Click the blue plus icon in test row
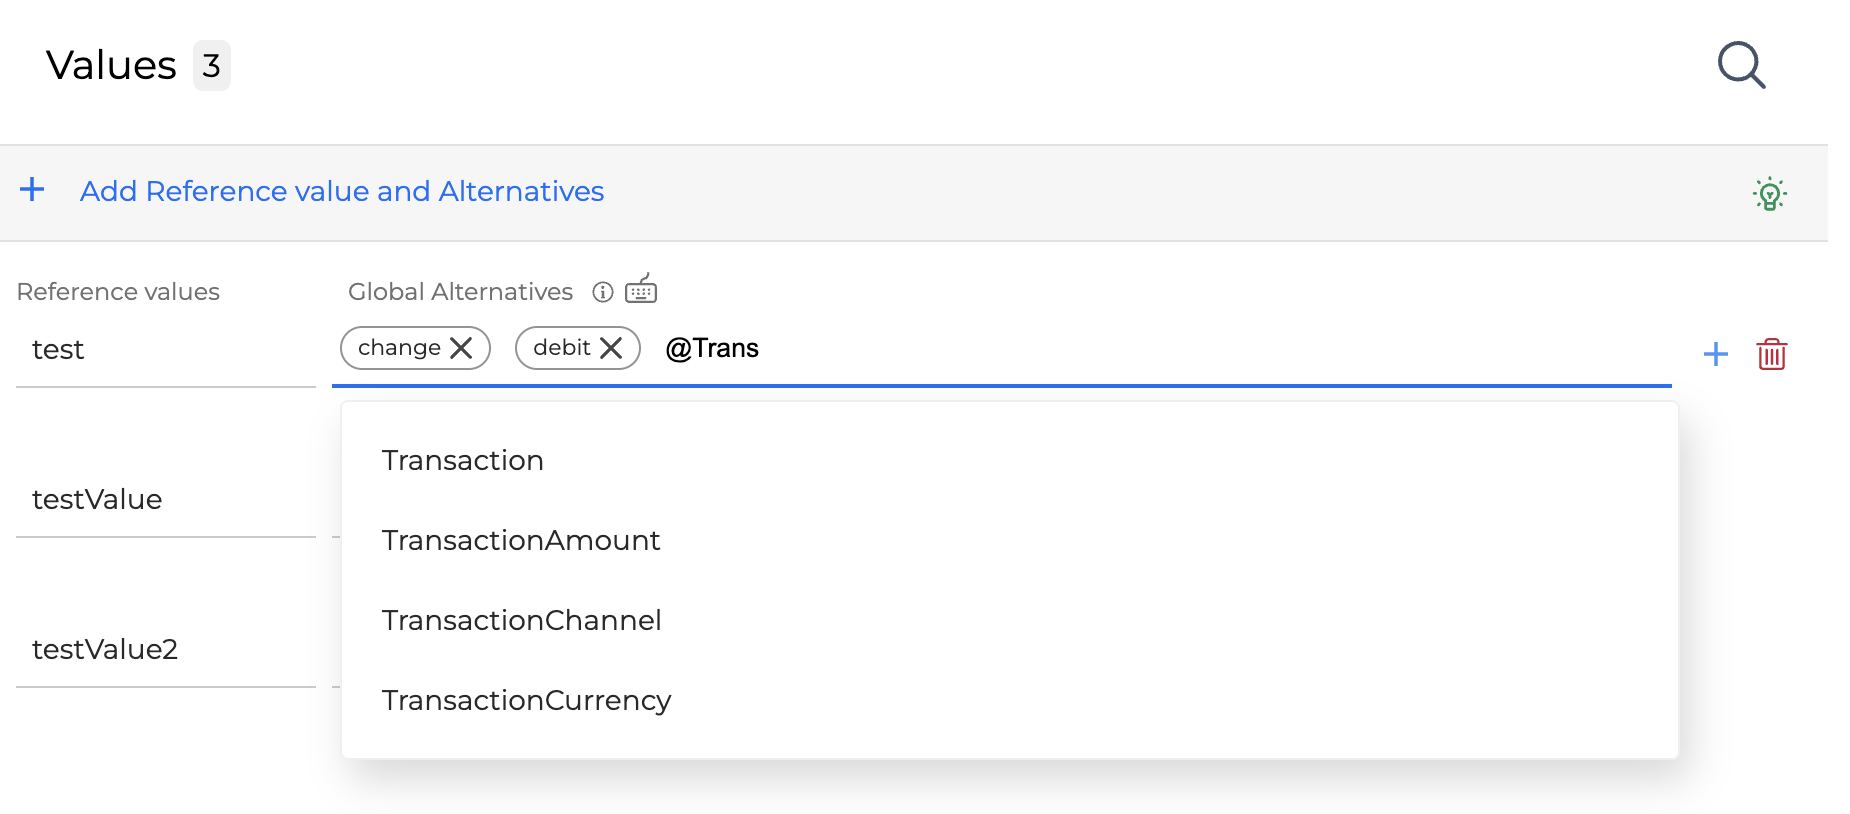This screenshot has width=1850, height=814. pyautogui.click(x=1715, y=354)
